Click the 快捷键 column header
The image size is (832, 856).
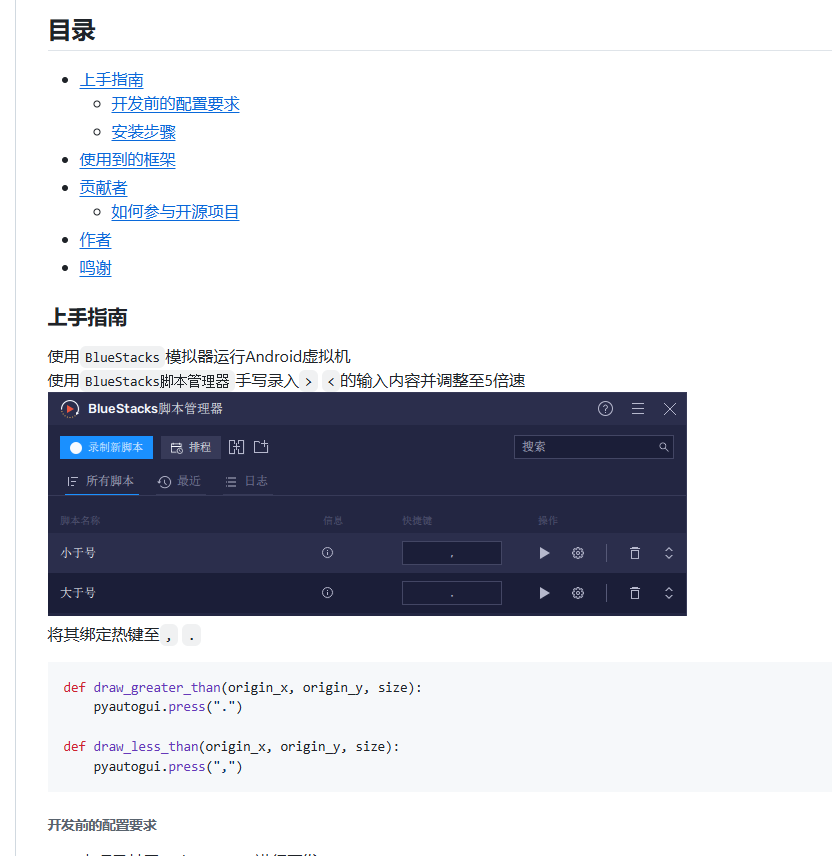(417, 521)
